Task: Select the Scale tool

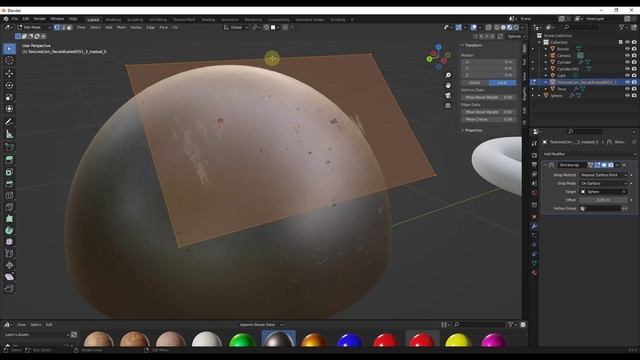Action: click(x=9, y=97)
